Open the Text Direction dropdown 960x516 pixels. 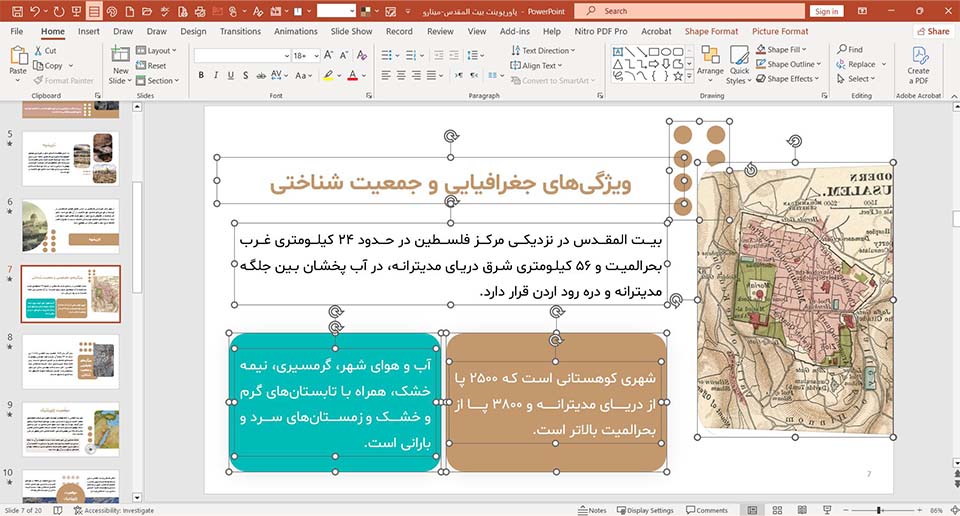tap(543, 51)
